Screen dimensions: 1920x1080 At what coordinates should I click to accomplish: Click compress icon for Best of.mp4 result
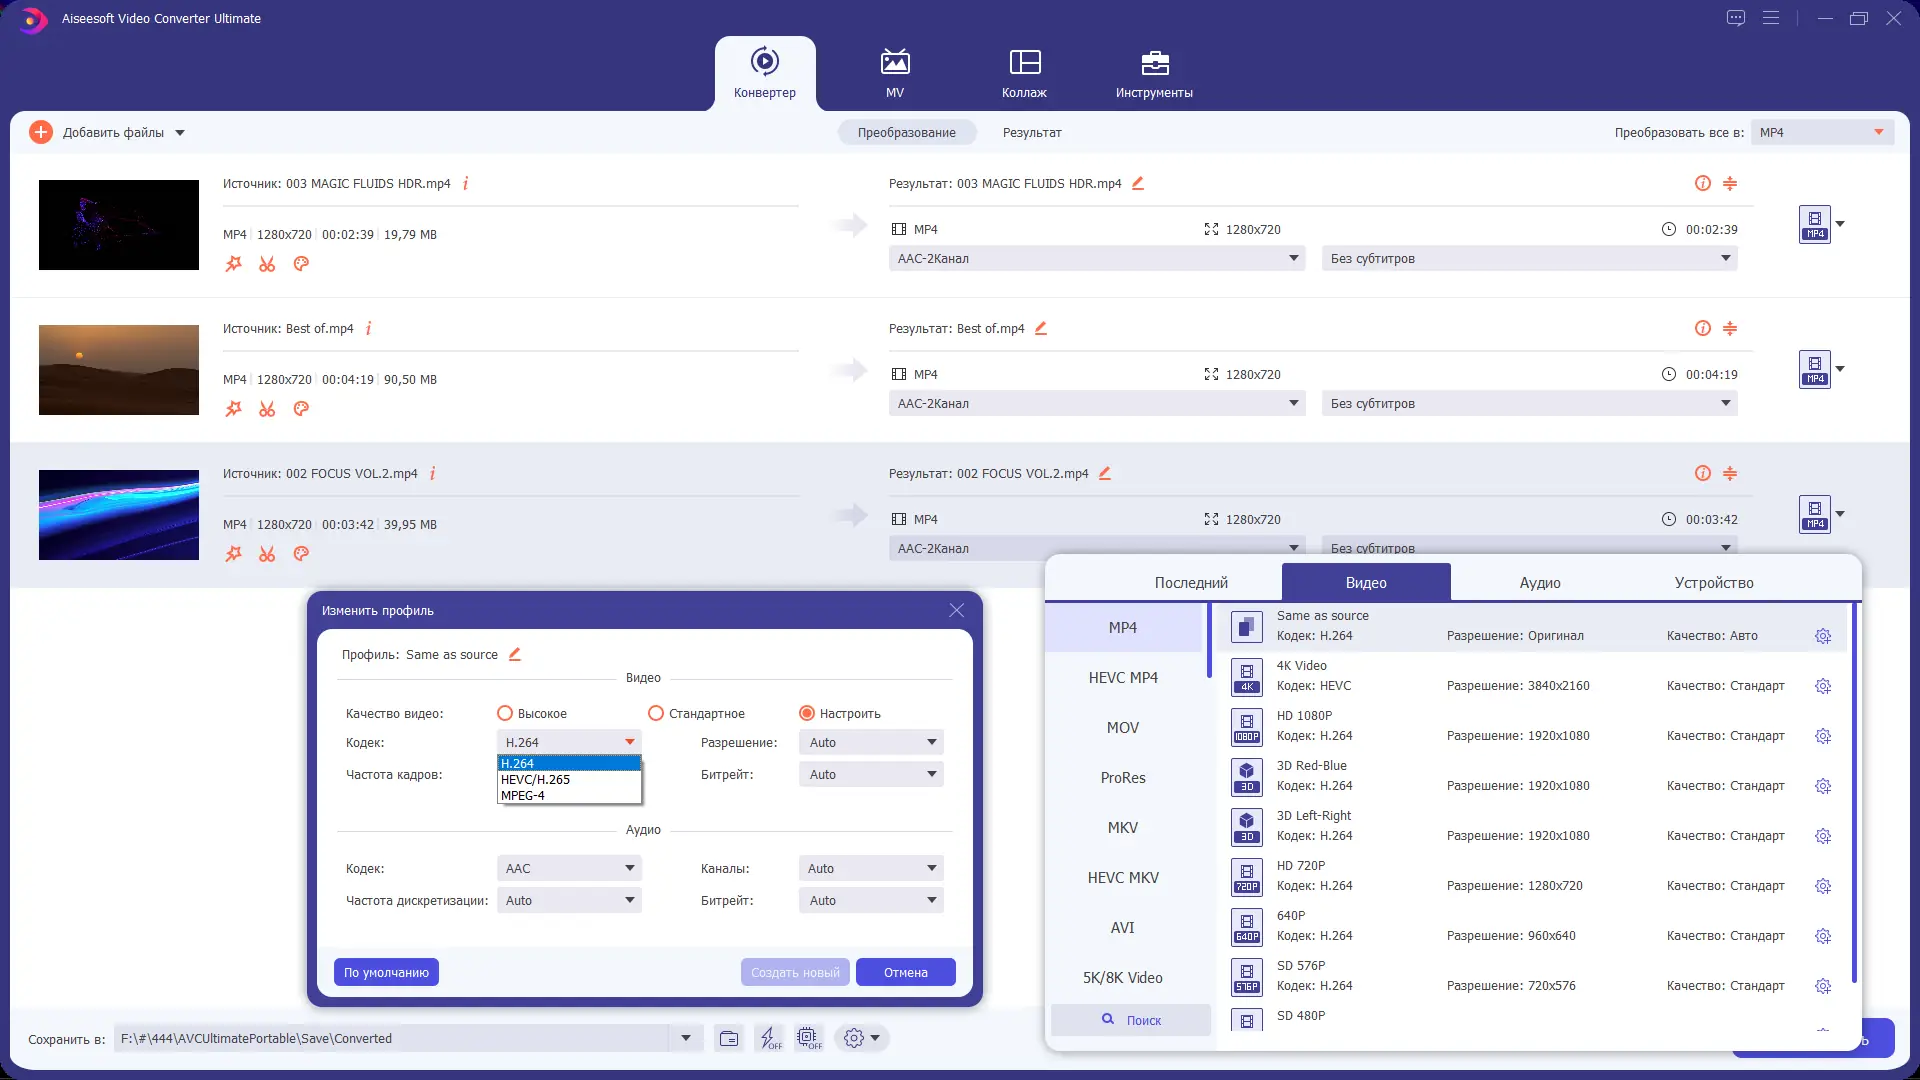1730,329
